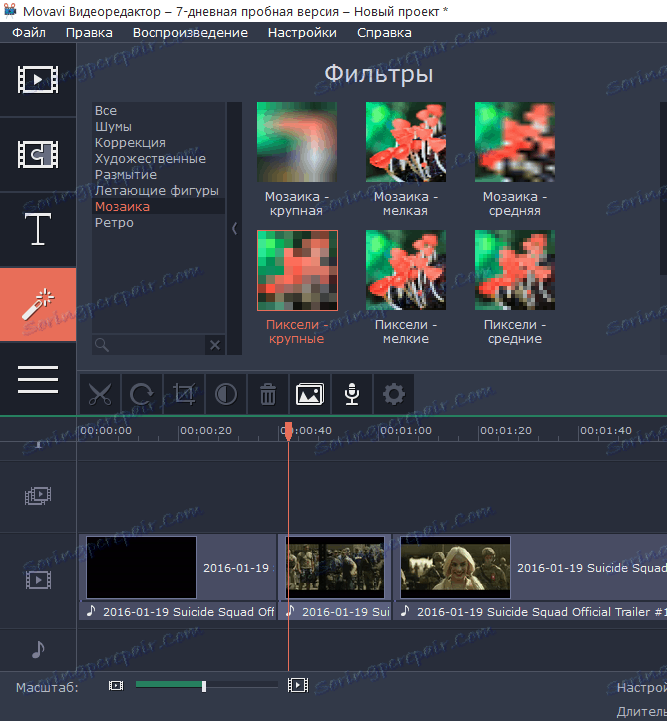Select the first black-thumbnail video clip

click(x=177, y=568)
